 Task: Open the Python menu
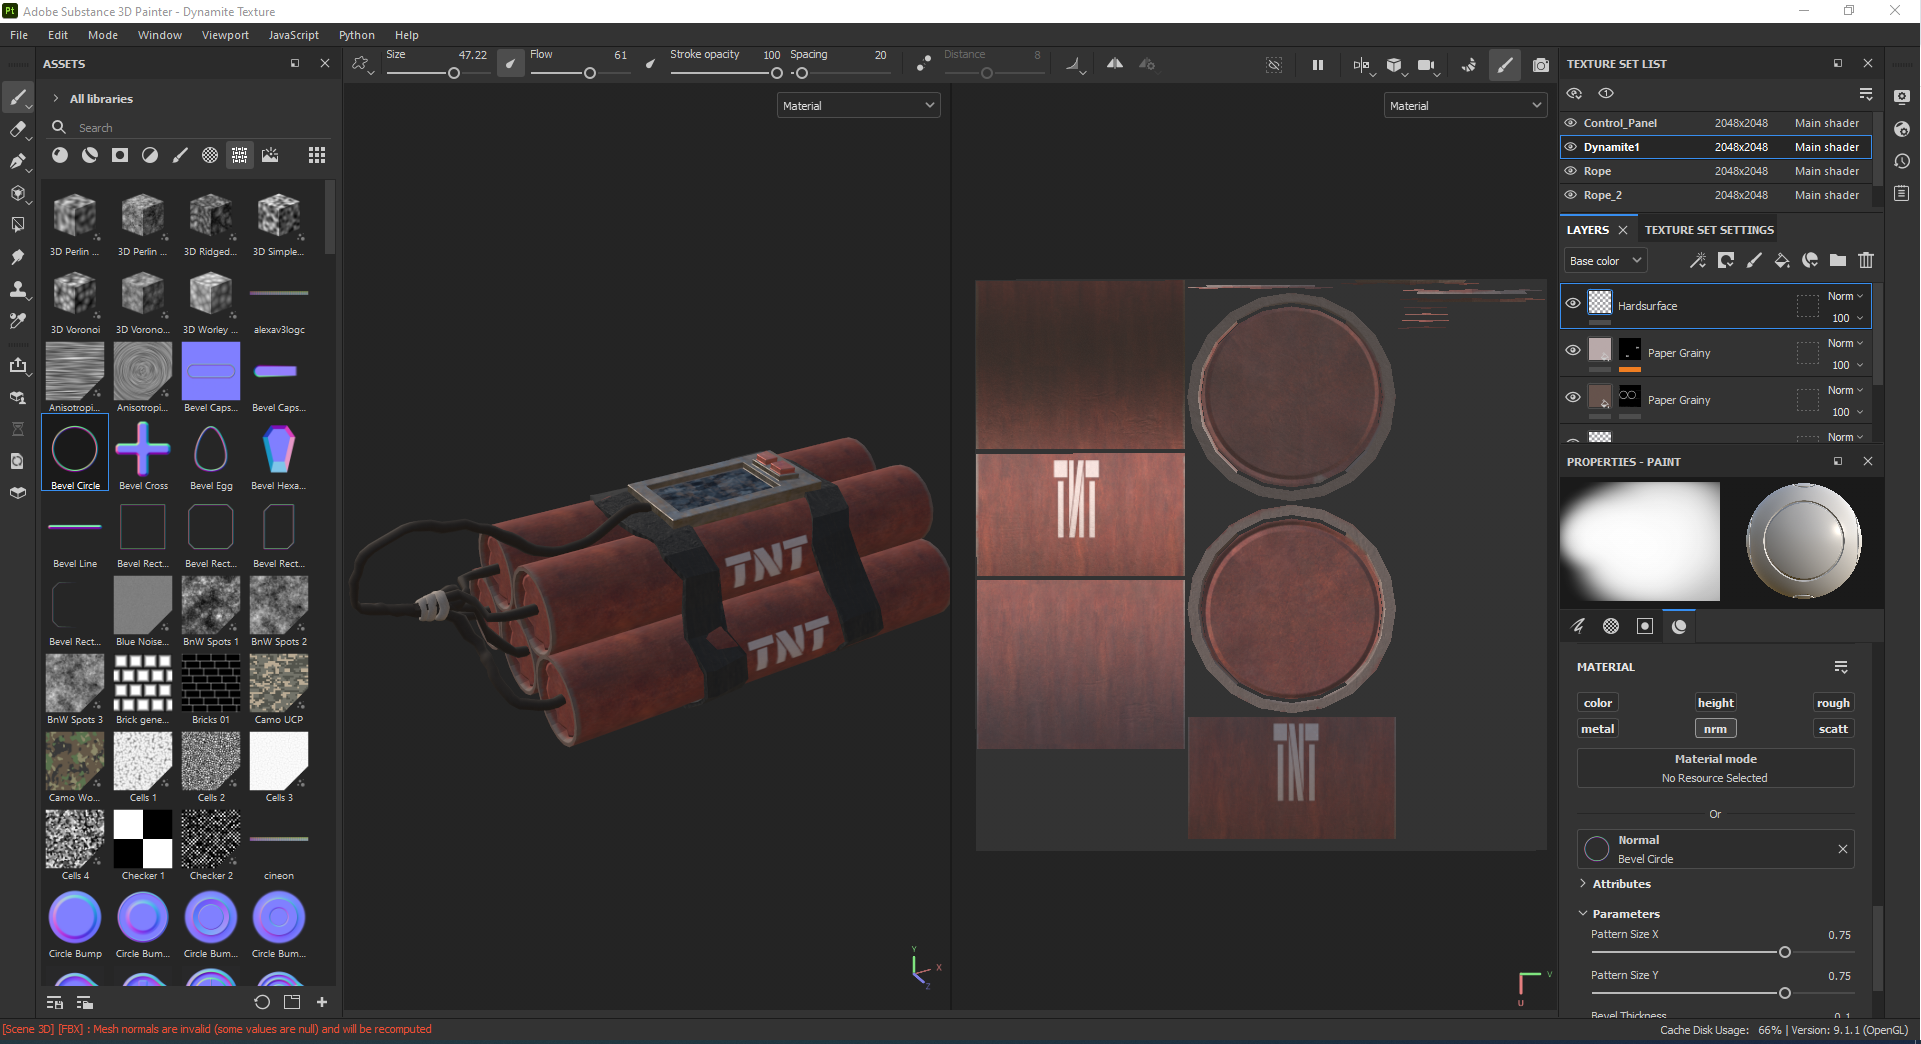(x=357, y=34)
